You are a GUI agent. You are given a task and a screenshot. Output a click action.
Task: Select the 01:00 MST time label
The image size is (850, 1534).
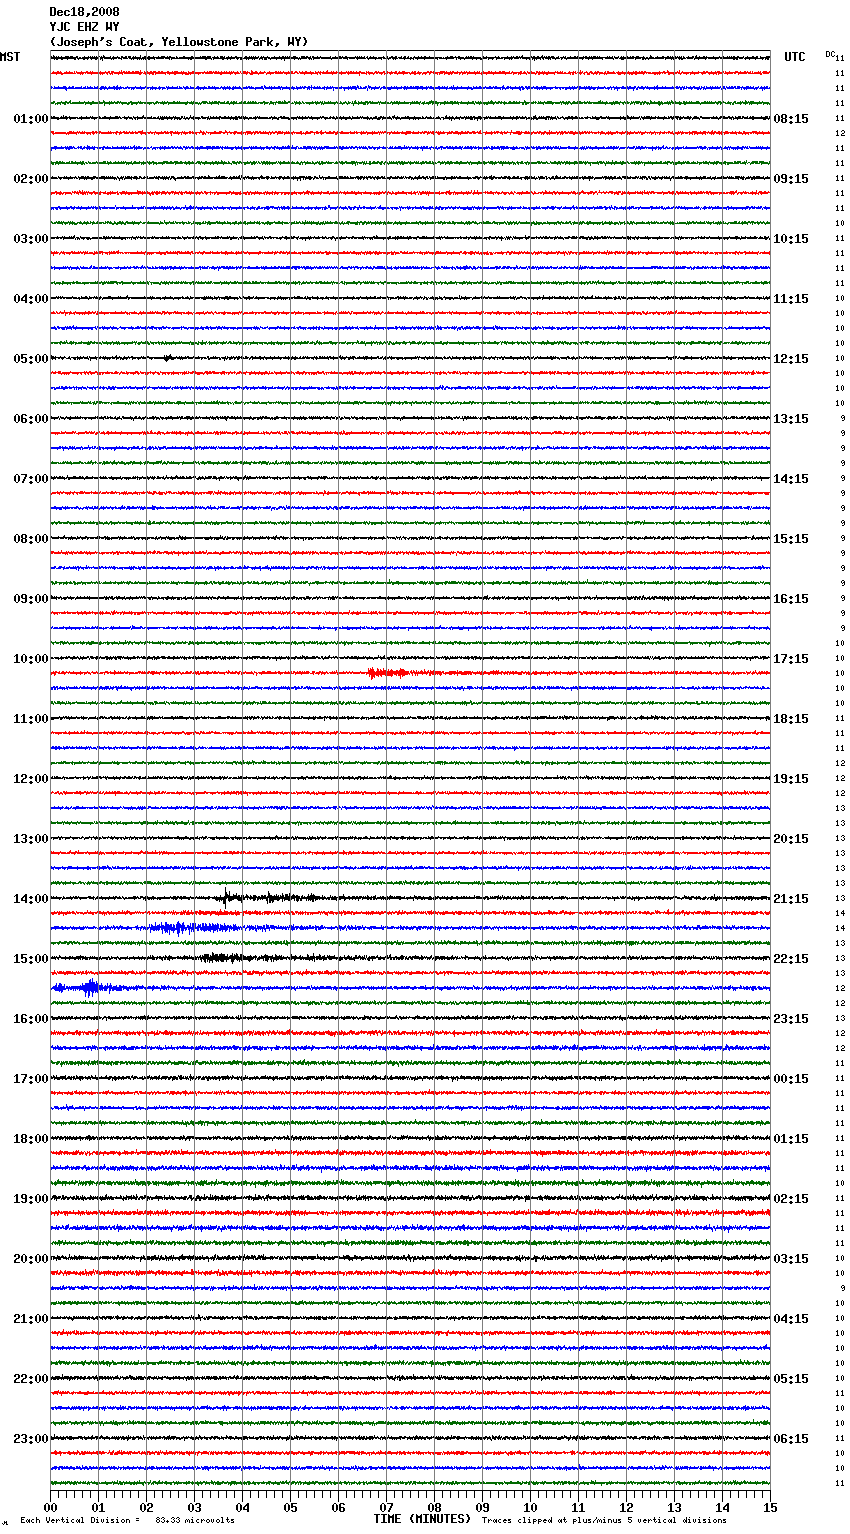31,119
